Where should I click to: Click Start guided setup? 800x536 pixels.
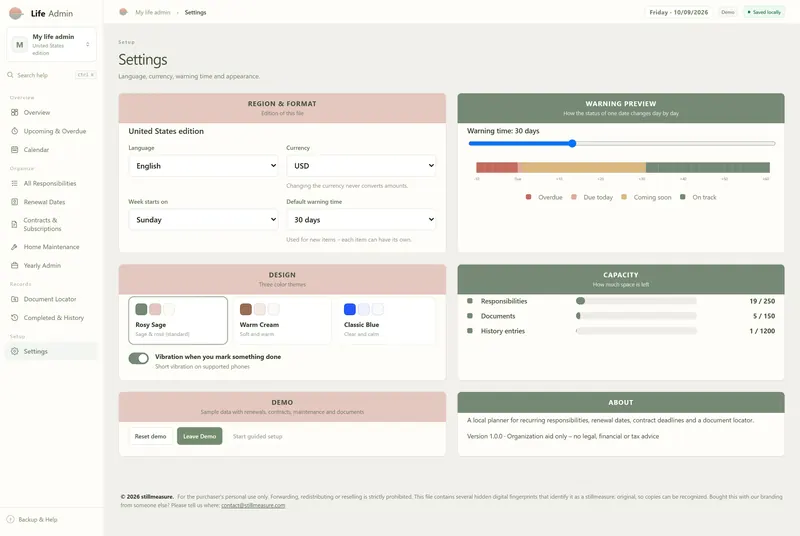click(257, 436)
